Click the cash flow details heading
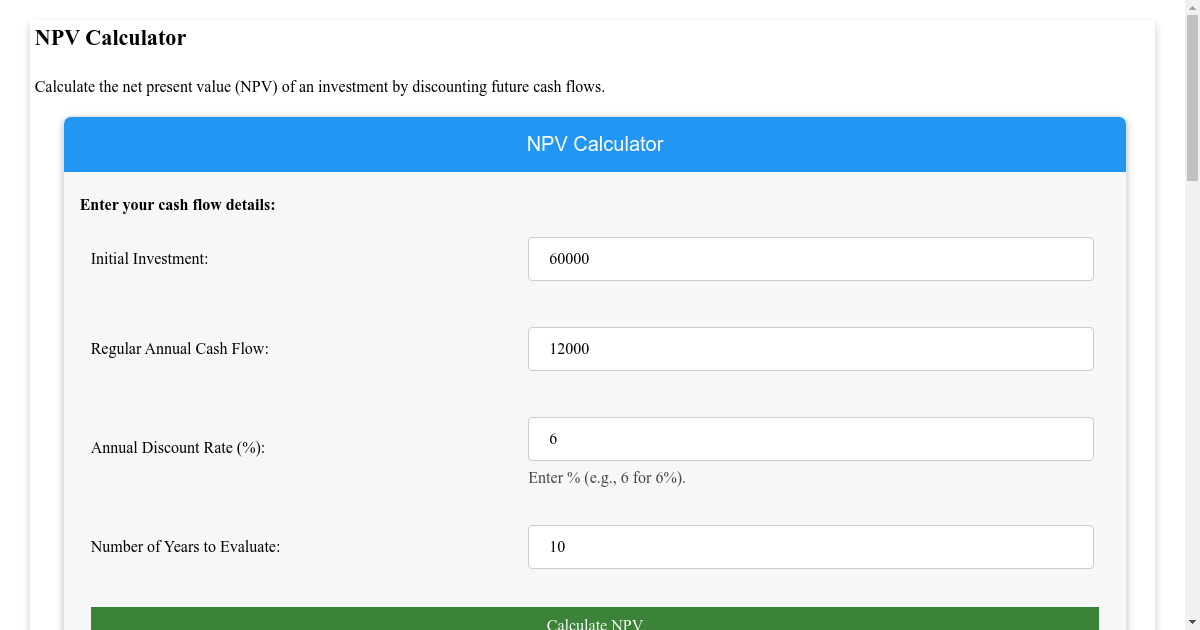 coord(177,204)
